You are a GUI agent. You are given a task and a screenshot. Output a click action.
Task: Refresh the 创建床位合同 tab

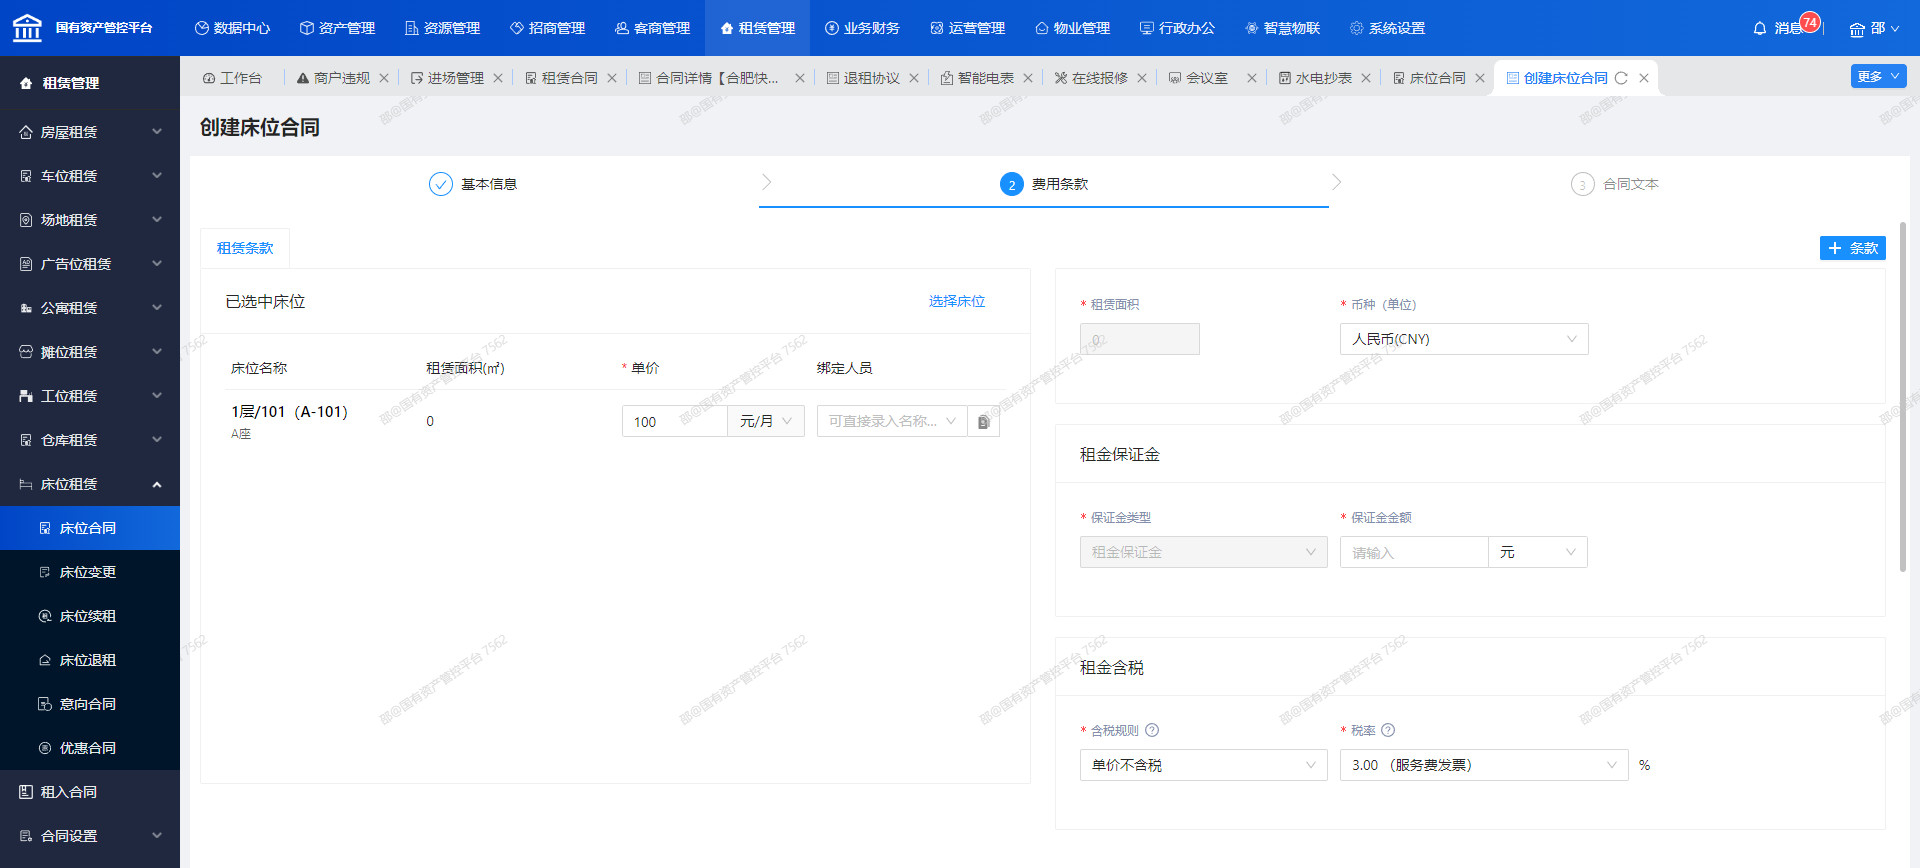(x=1621, y=78)
